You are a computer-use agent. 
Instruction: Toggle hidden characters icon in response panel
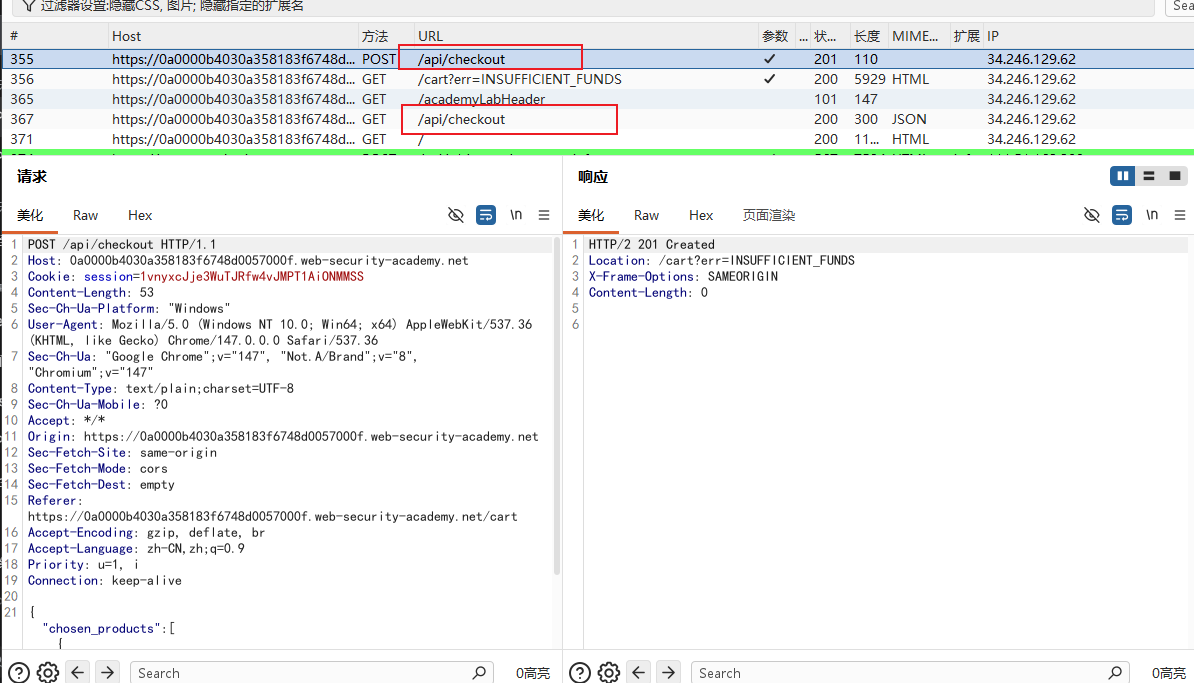[1091, 215]
